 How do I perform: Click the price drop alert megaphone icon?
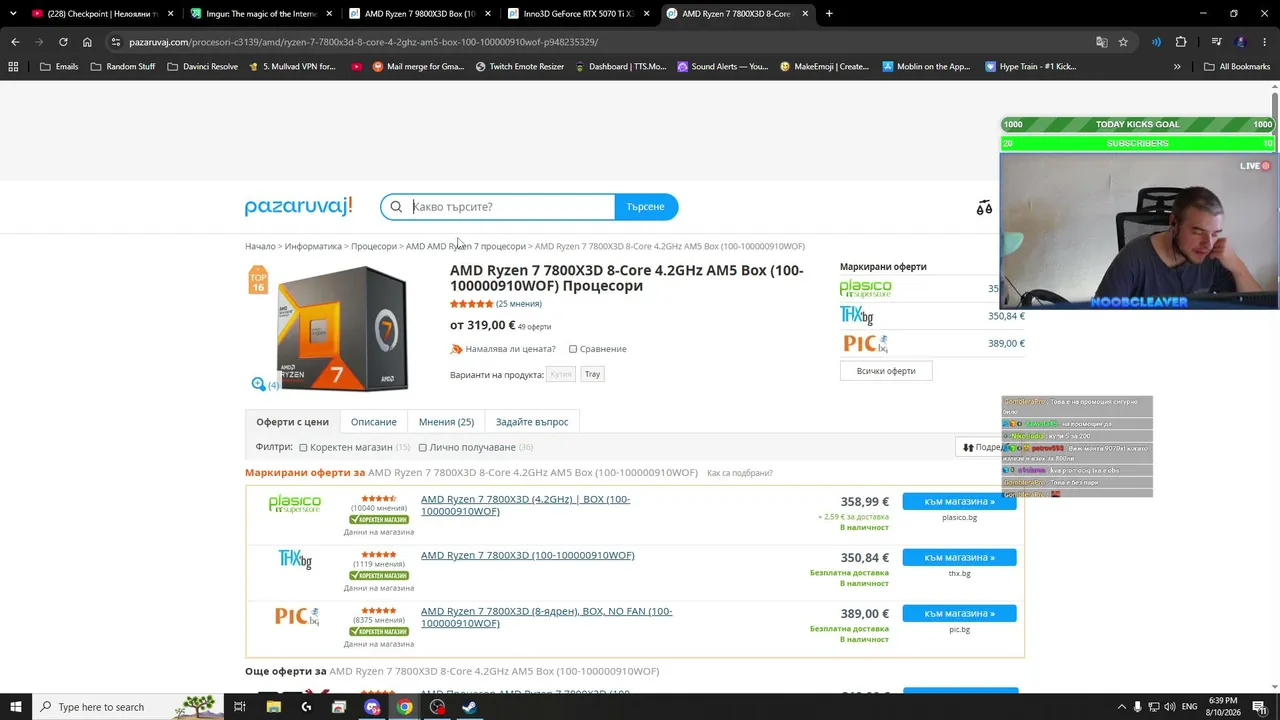456,349
